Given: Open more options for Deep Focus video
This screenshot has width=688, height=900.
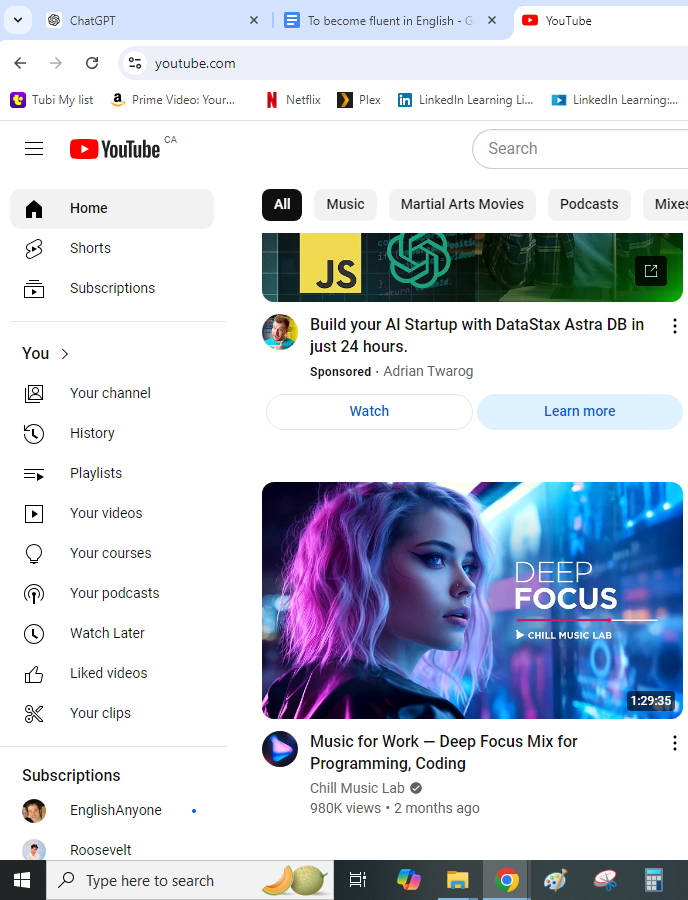Looking at the screenshot, I should [674, 743].
